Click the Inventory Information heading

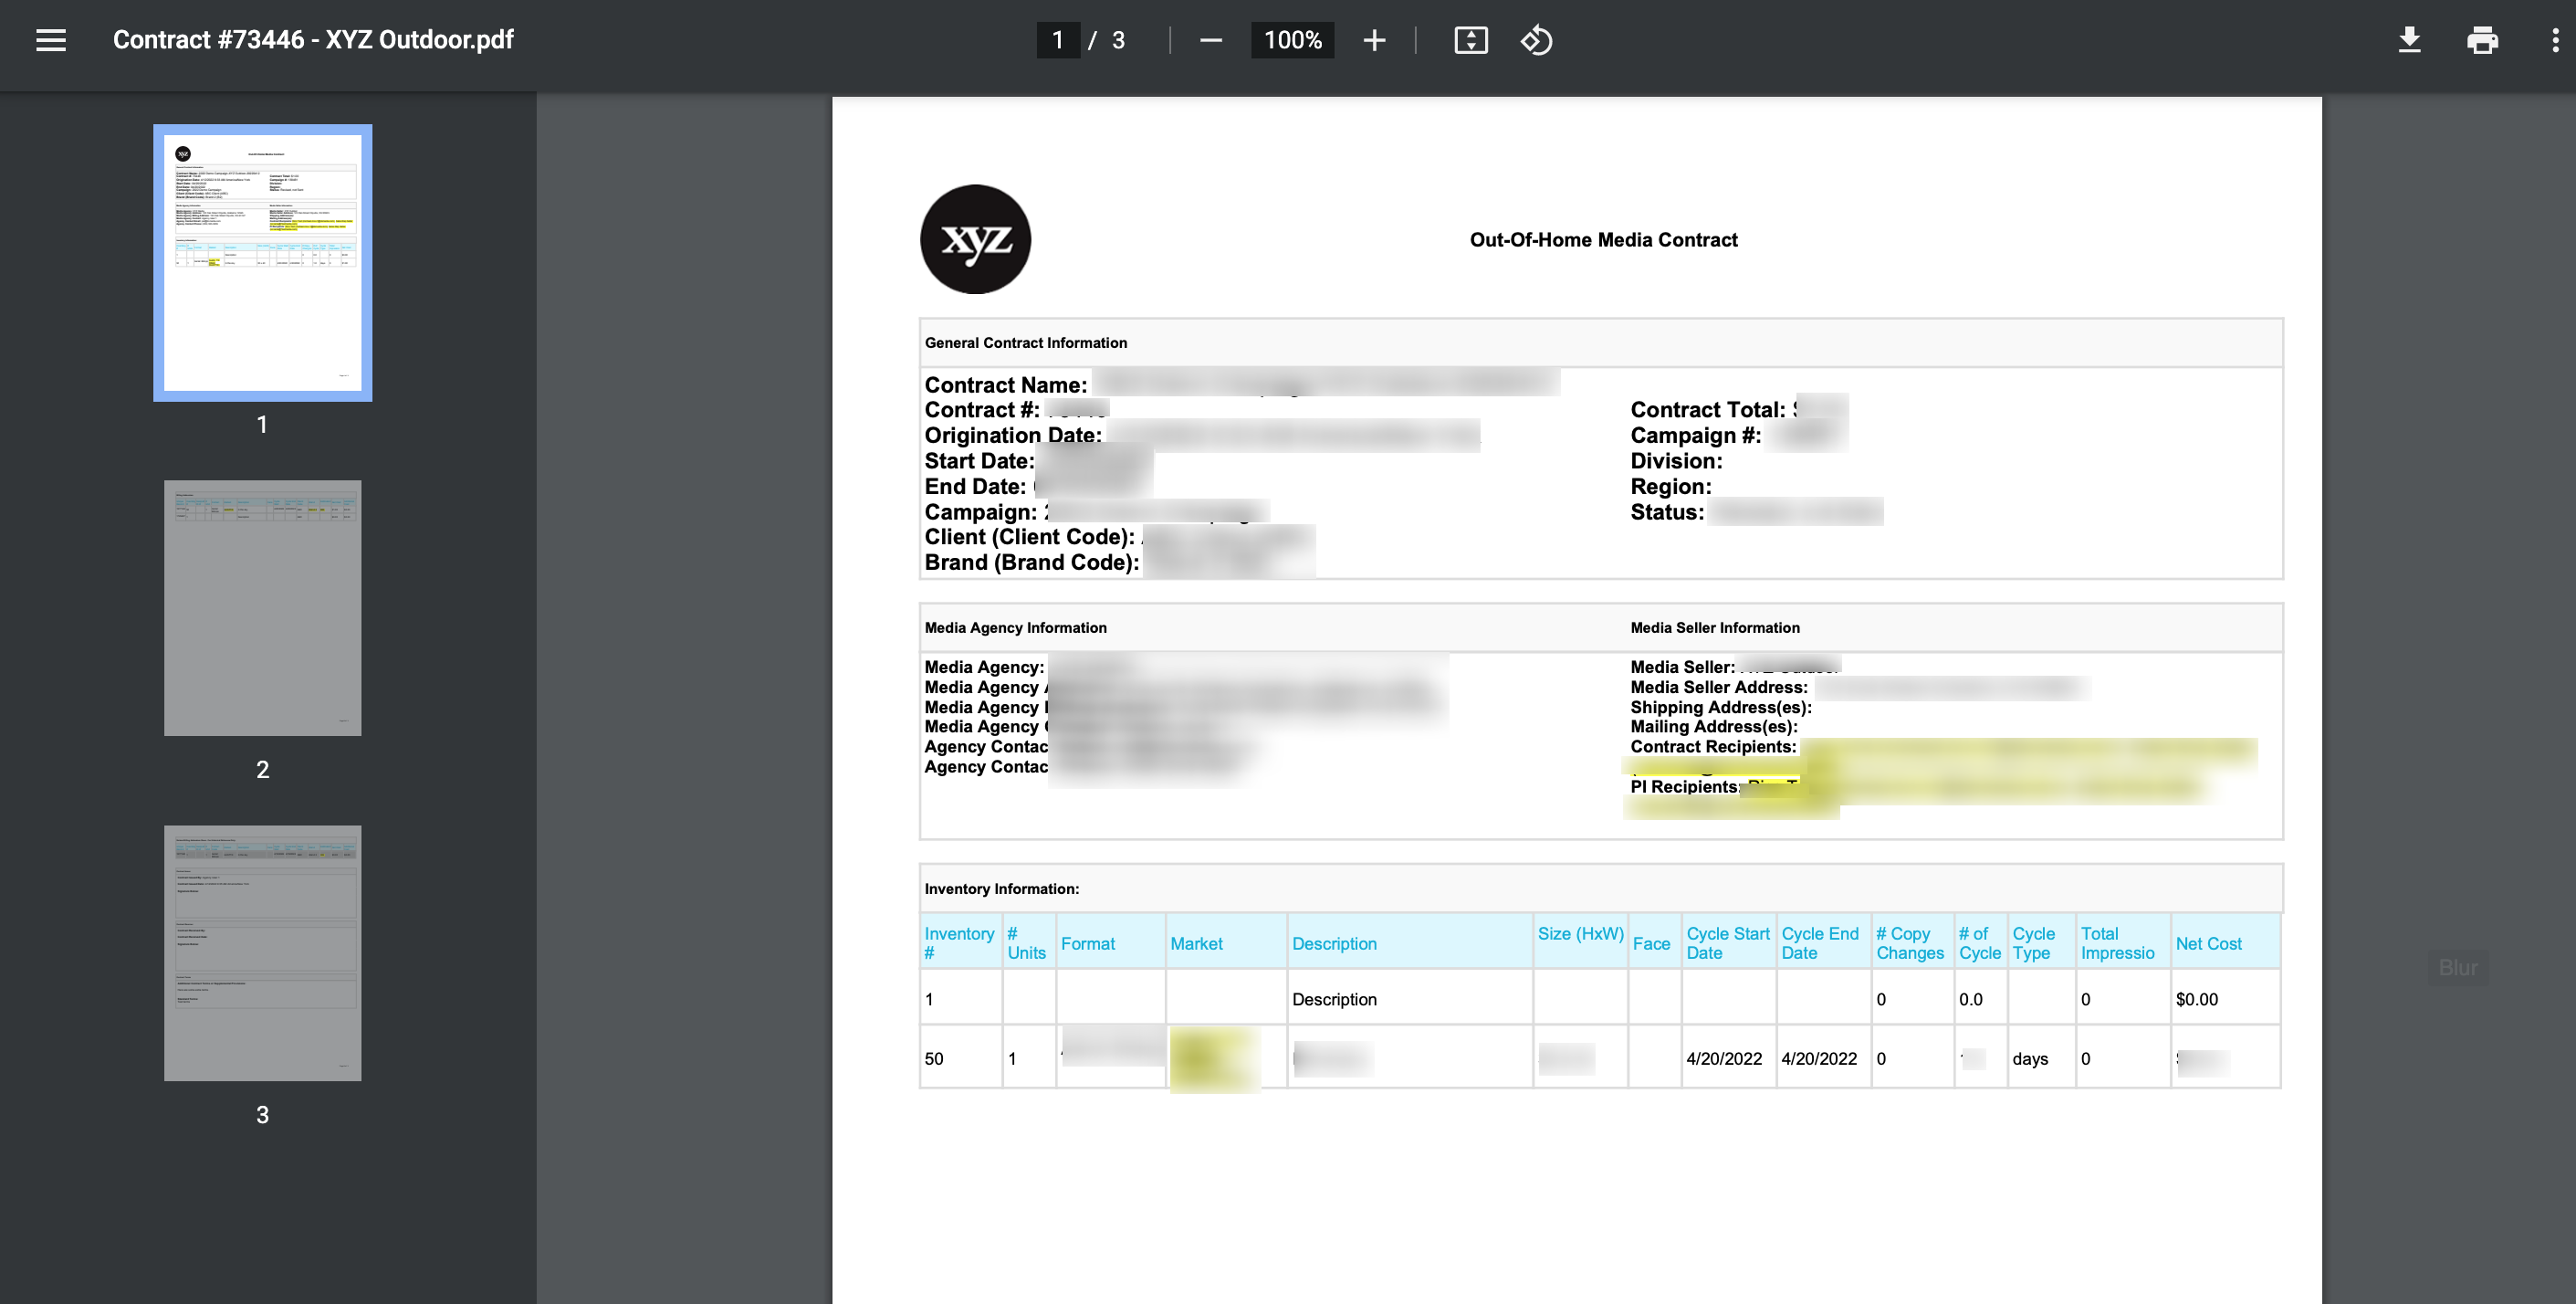tap(1001, 889)
